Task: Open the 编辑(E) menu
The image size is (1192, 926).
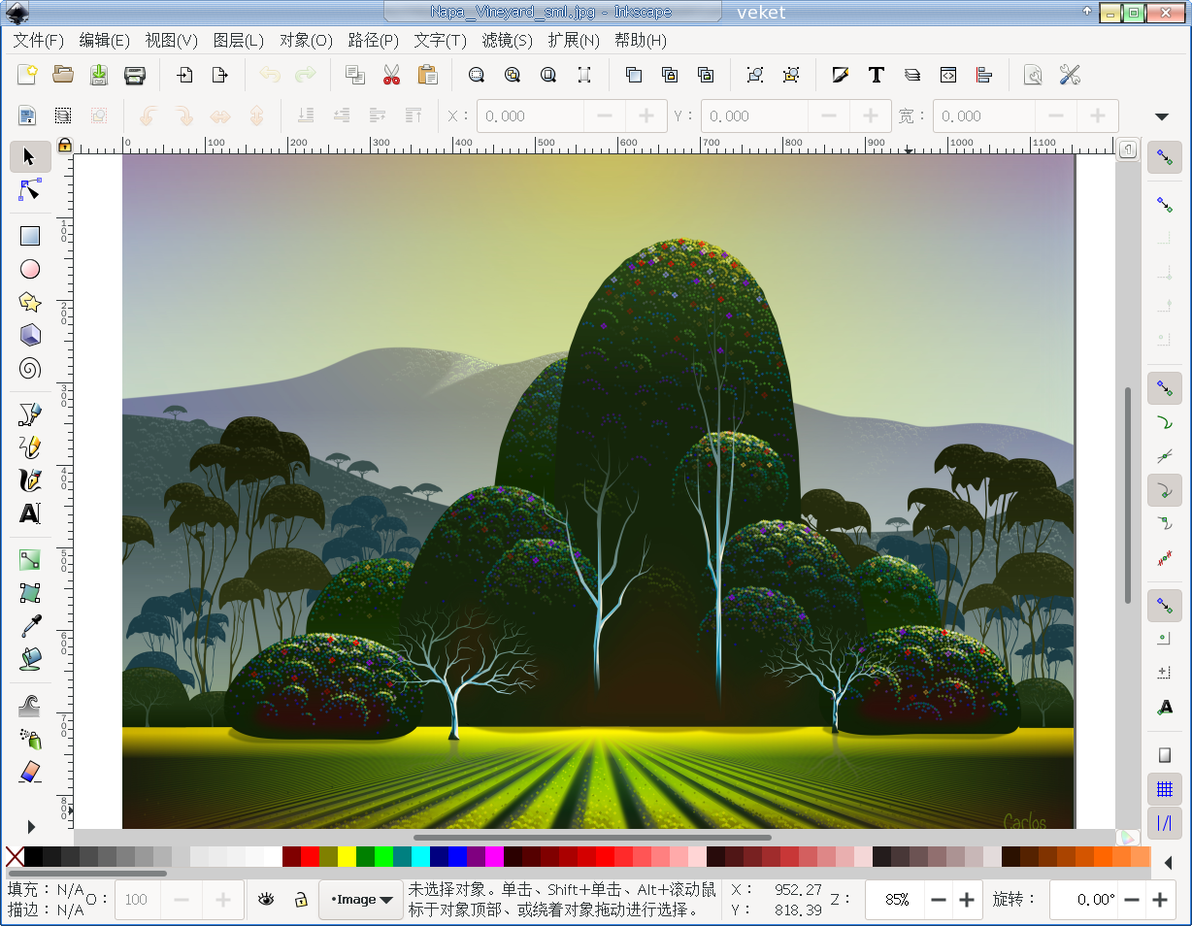Action: [x=105, y=40]
